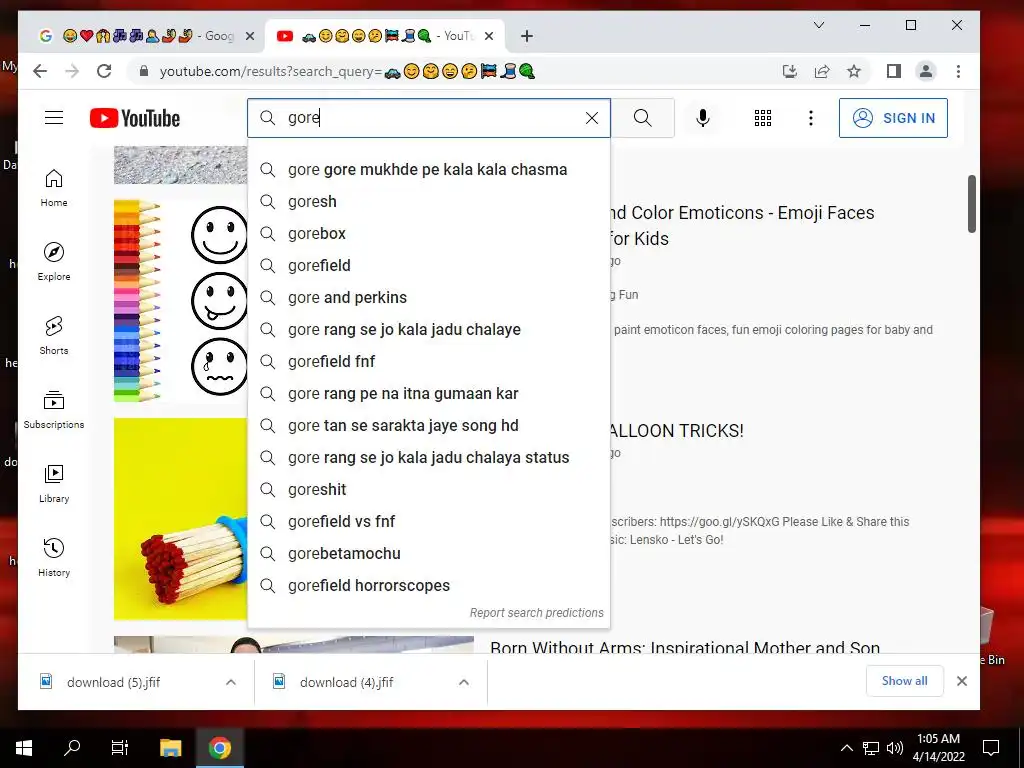Viewport: 1024px width, 768px height.
Task: Open YouTube settings three-dot menu
Action: click(x=810, y=118)
